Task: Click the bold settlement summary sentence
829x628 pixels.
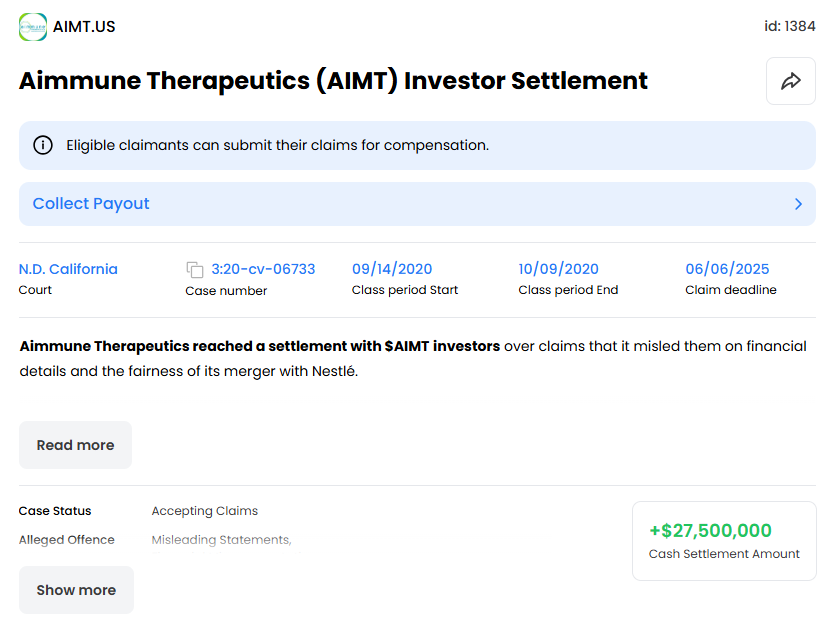Action: (x=260, y=346)
